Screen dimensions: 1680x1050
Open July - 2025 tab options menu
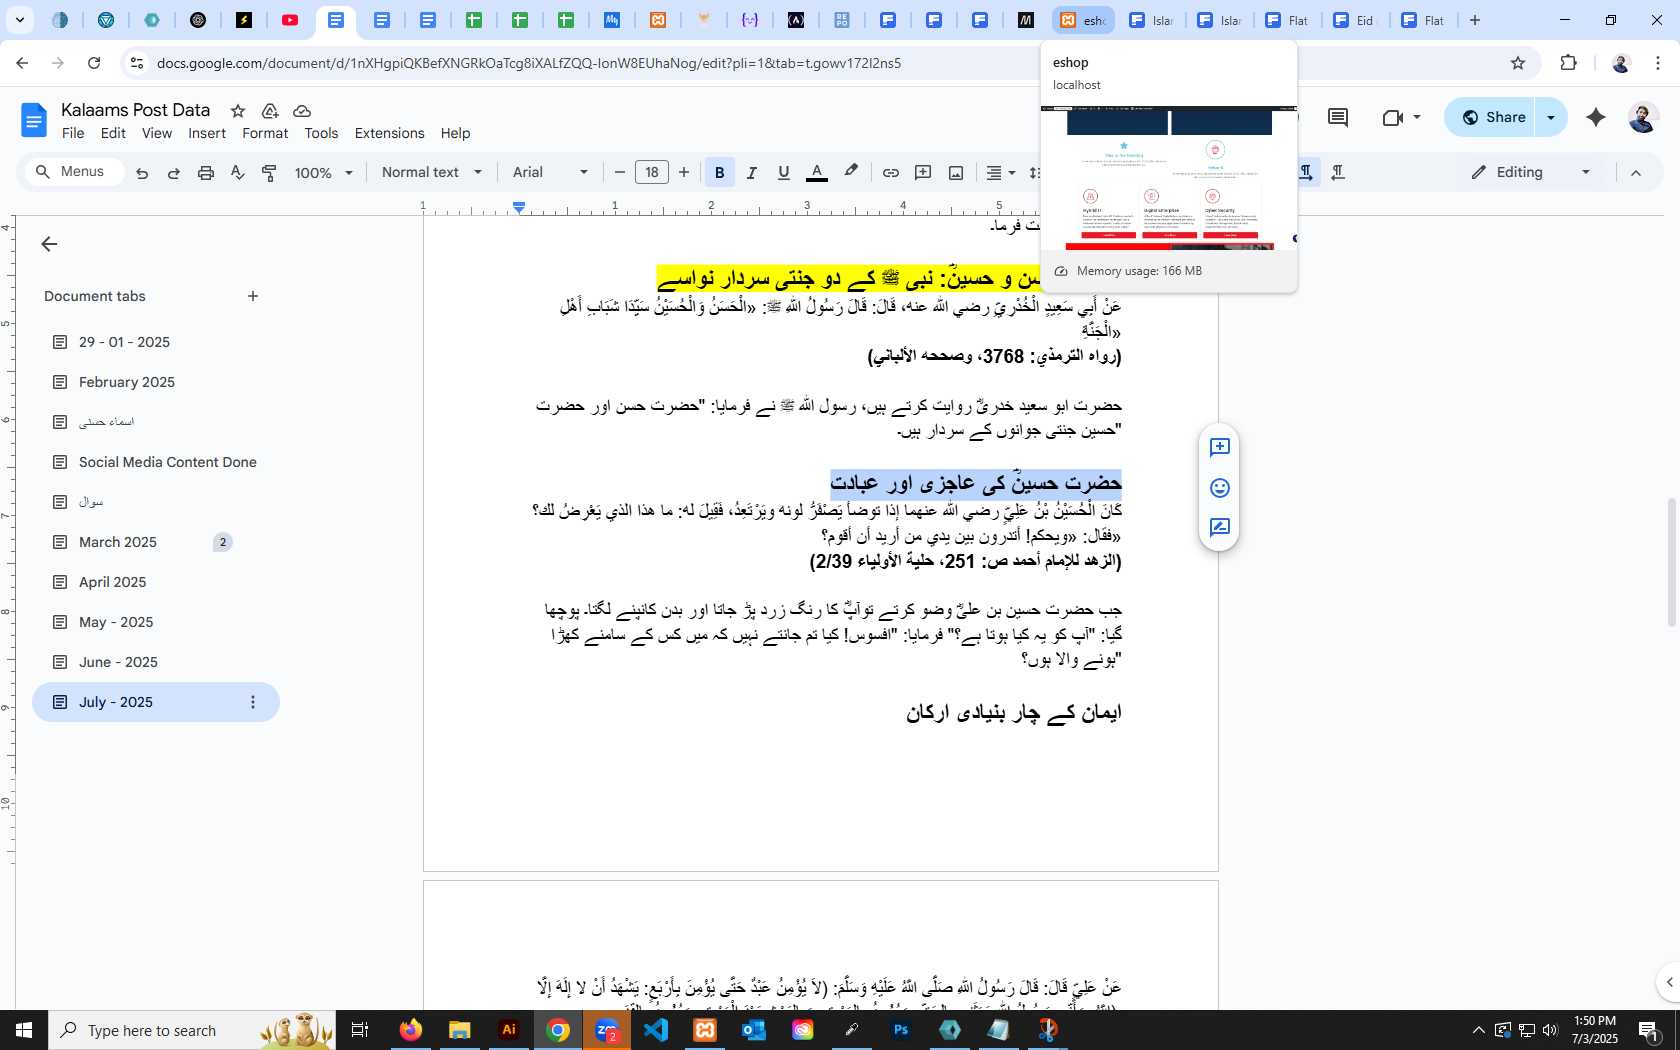tap(253, 702)
